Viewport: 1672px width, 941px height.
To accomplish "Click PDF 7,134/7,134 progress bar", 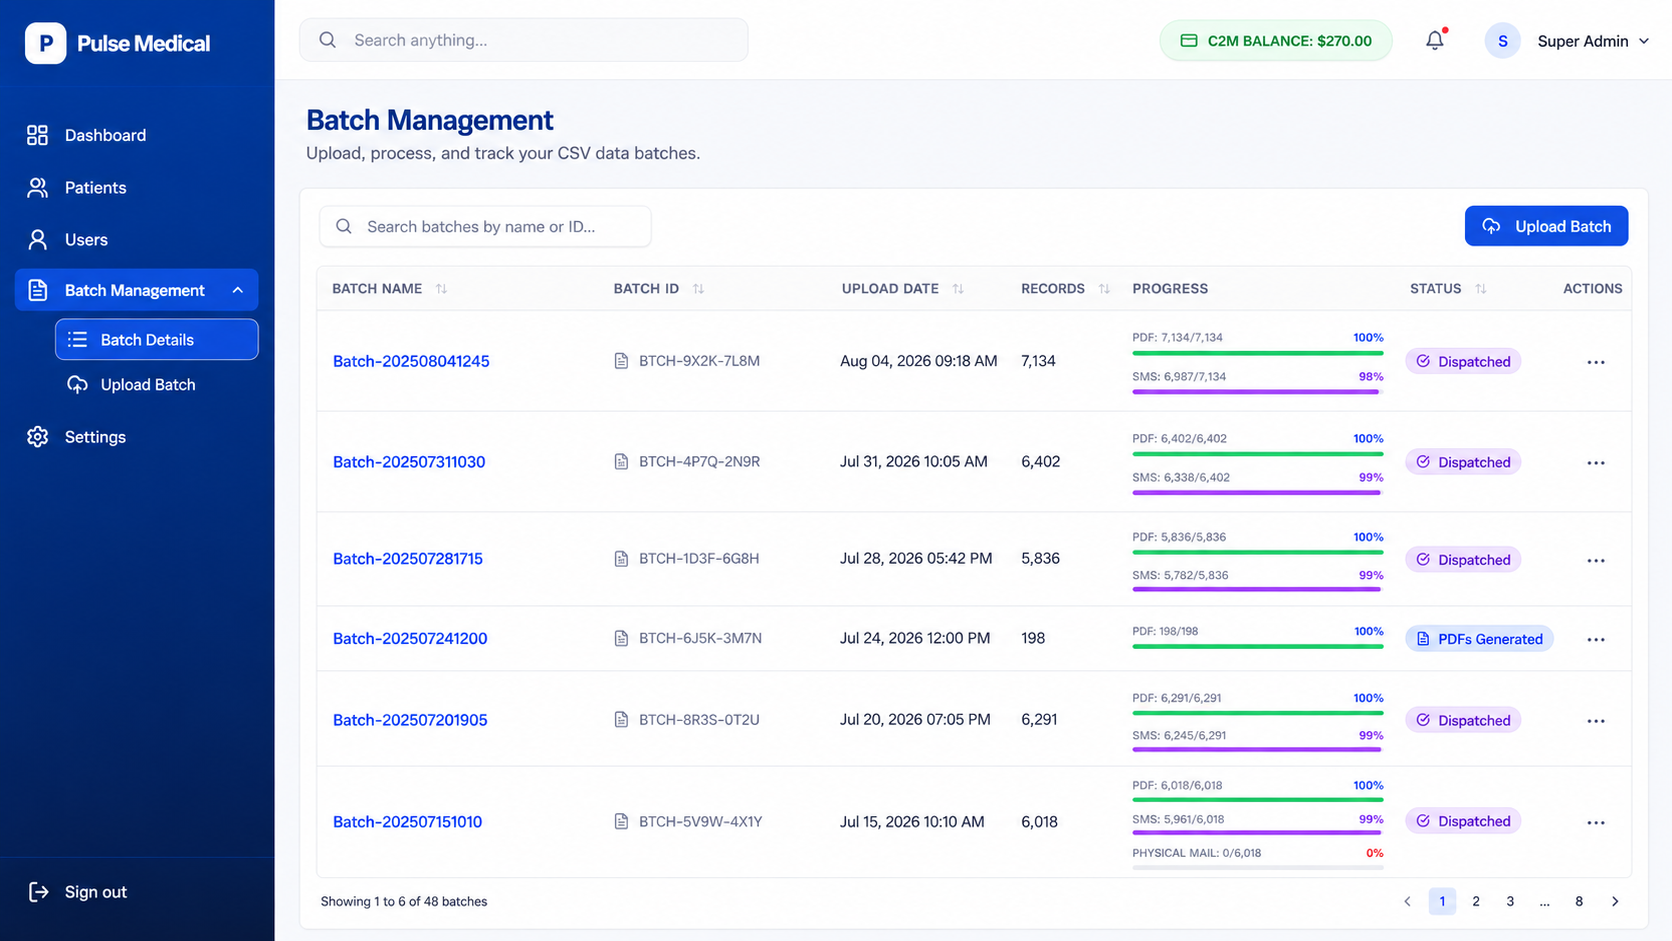I will click(1258, 353).
